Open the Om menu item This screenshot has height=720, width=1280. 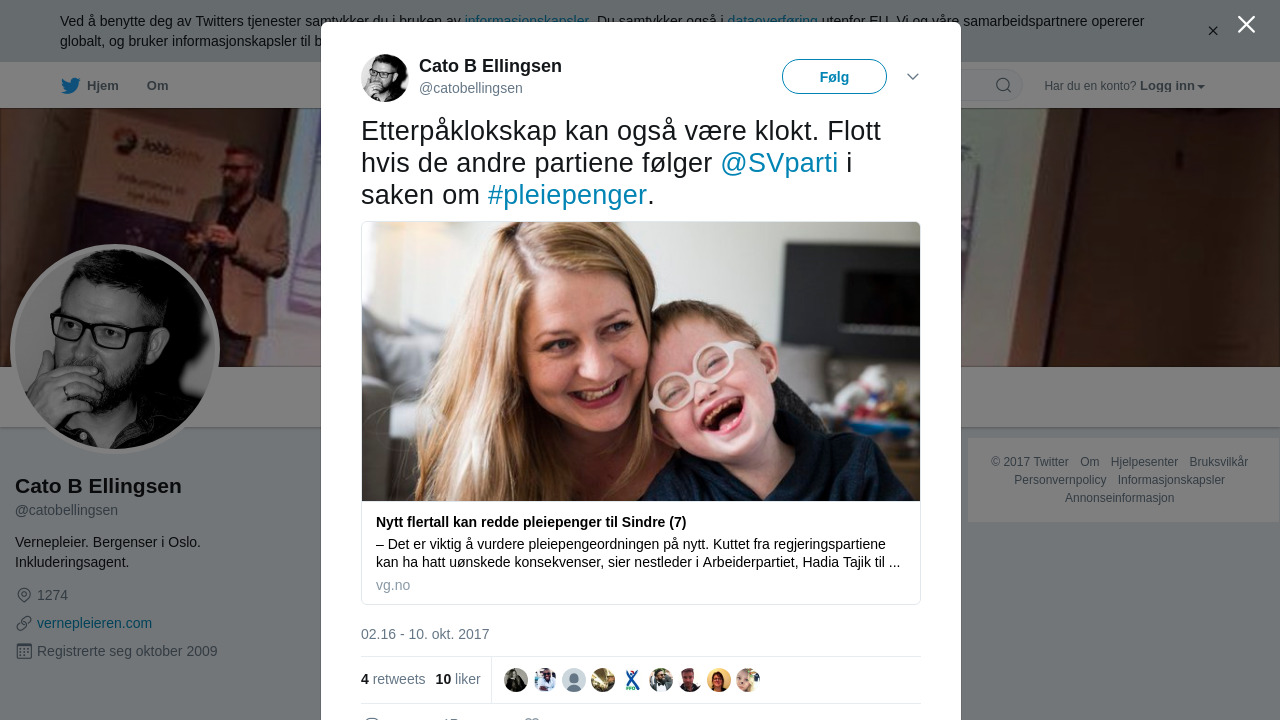point(157,86)
